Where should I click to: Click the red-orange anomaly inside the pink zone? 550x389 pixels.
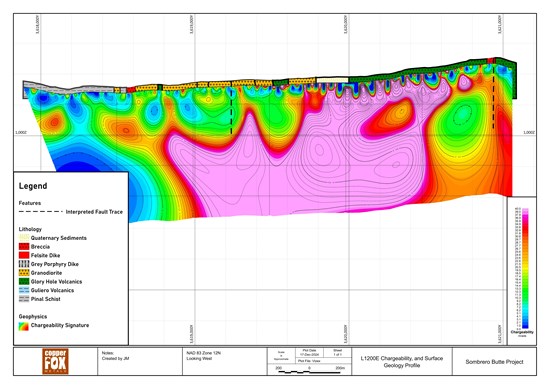point(389,118)
